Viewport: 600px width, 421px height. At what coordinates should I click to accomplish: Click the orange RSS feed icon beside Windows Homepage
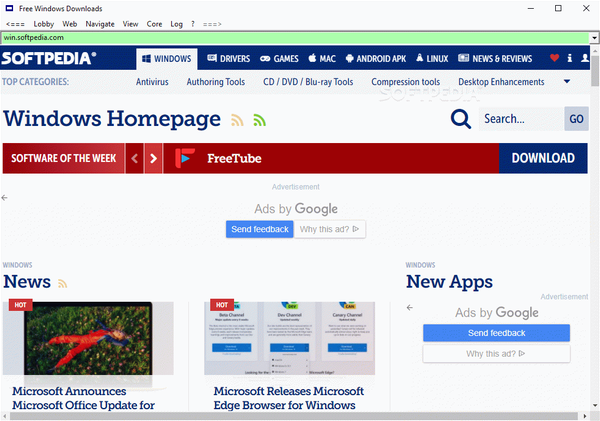(237, 121)
